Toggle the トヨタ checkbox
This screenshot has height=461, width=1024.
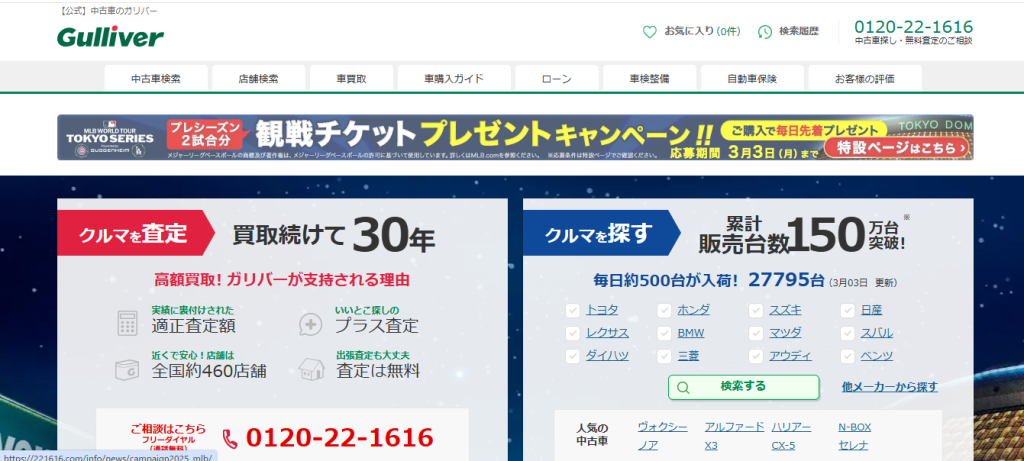click(573, 310)
